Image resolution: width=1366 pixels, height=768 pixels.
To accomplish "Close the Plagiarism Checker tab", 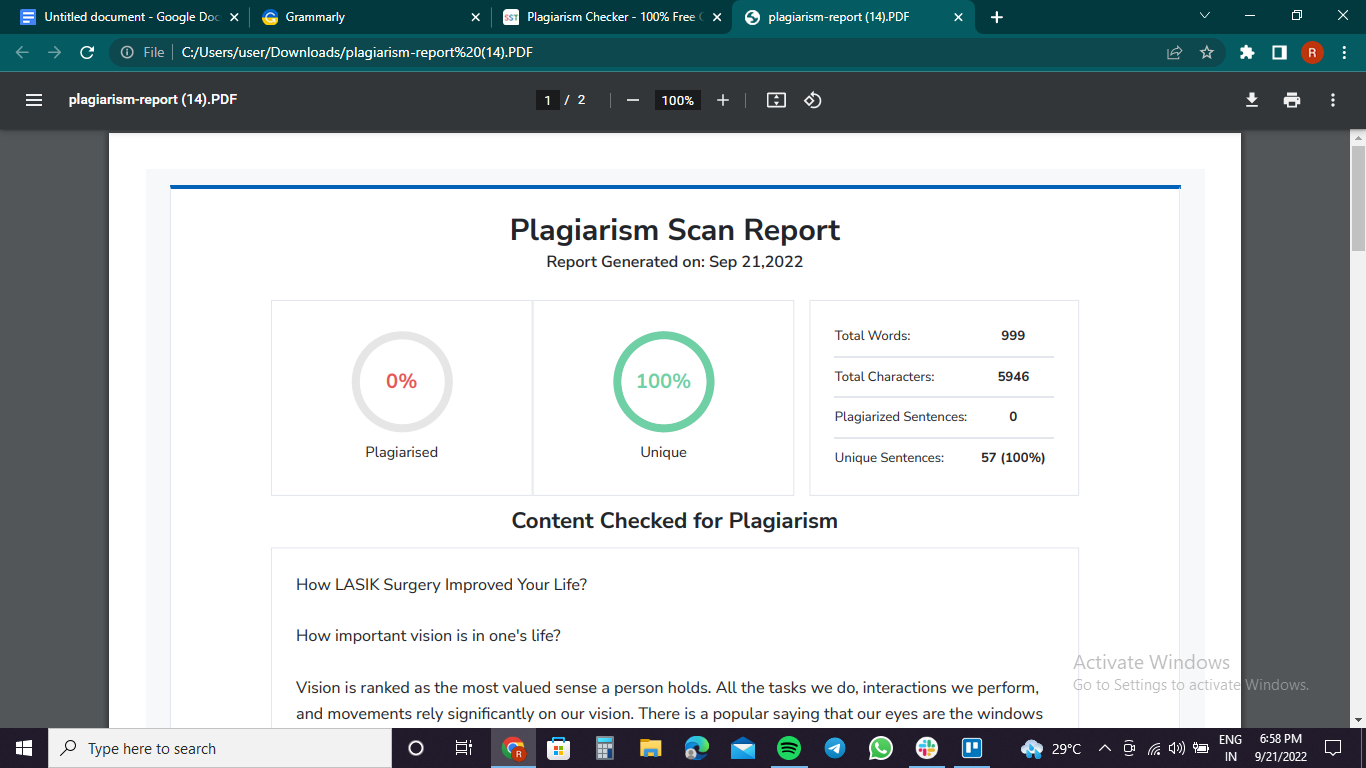I will [716, 17].
